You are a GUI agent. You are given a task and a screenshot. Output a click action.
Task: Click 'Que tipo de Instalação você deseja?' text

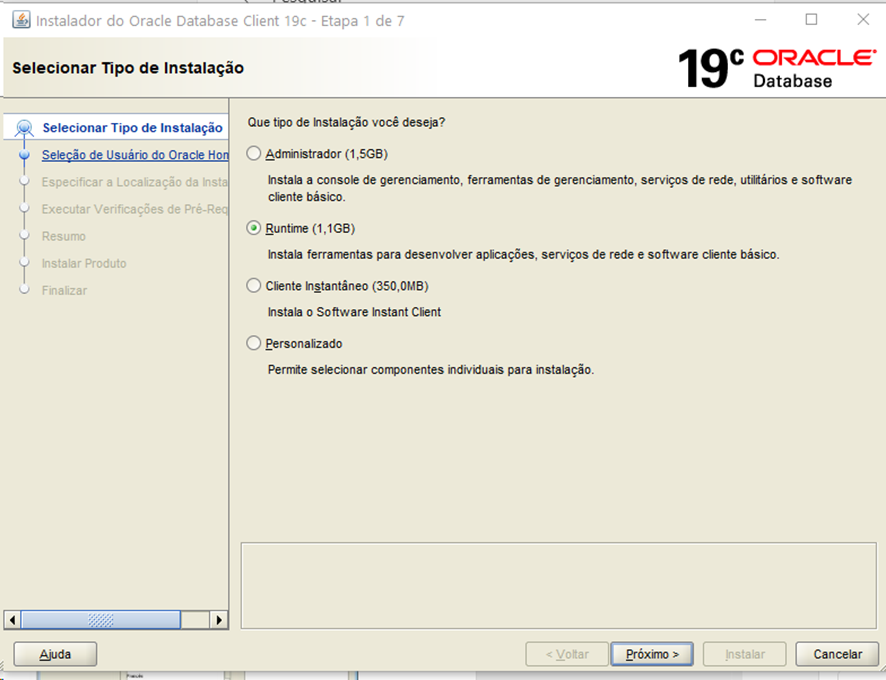click(x=346, y=122)
